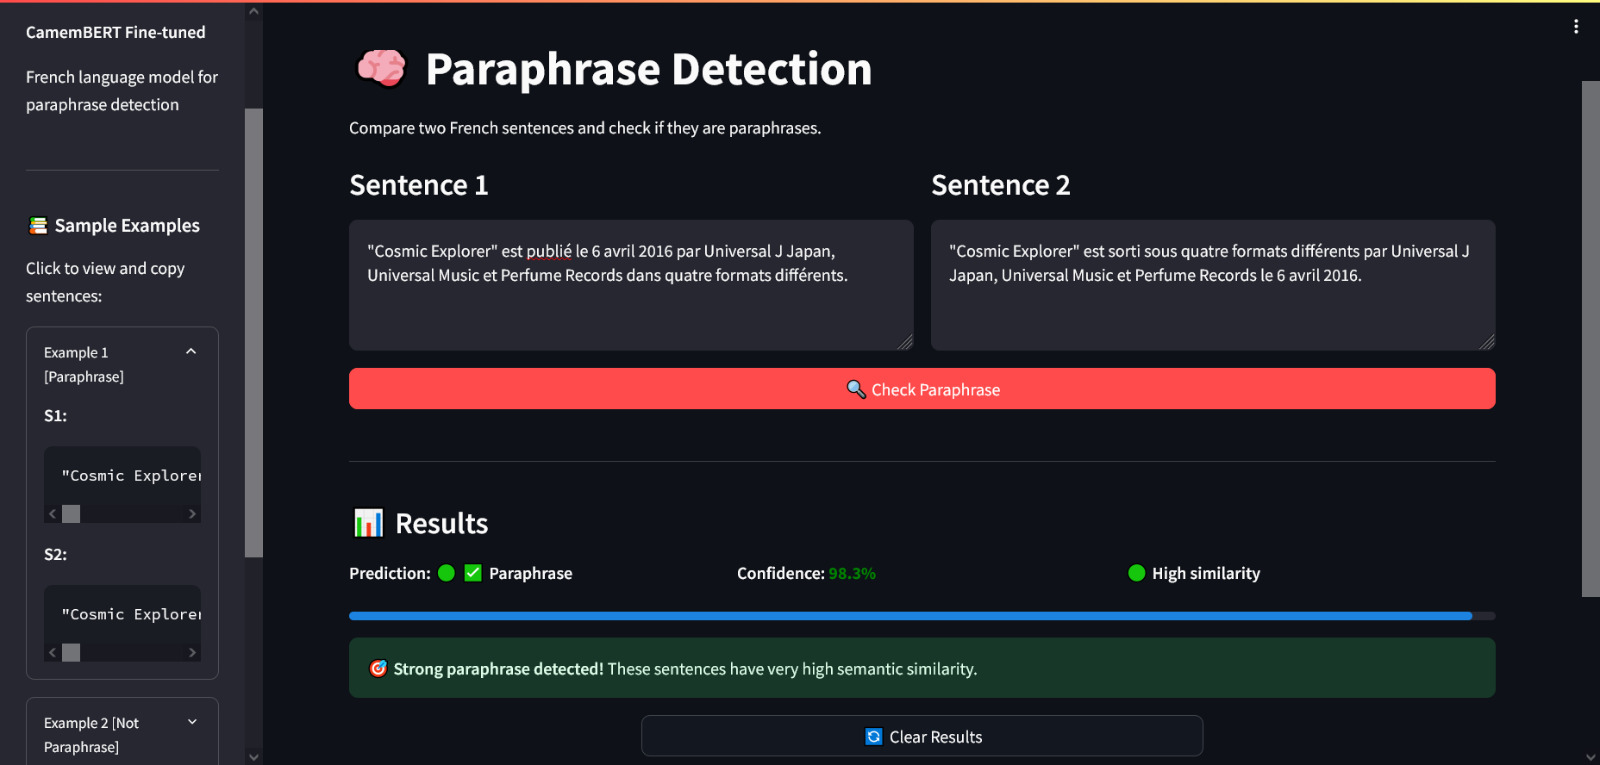Click the brain icon beside Paraphrase Detection
The width and height of the screenshot is (1600, 765).
coord(381,69)
